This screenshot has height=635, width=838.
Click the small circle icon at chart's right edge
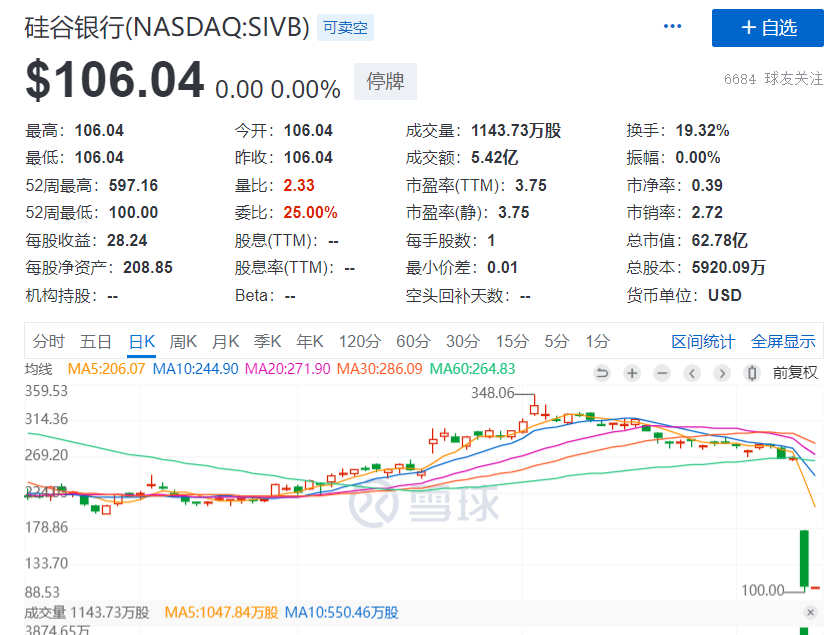click(x=810, y=611)
